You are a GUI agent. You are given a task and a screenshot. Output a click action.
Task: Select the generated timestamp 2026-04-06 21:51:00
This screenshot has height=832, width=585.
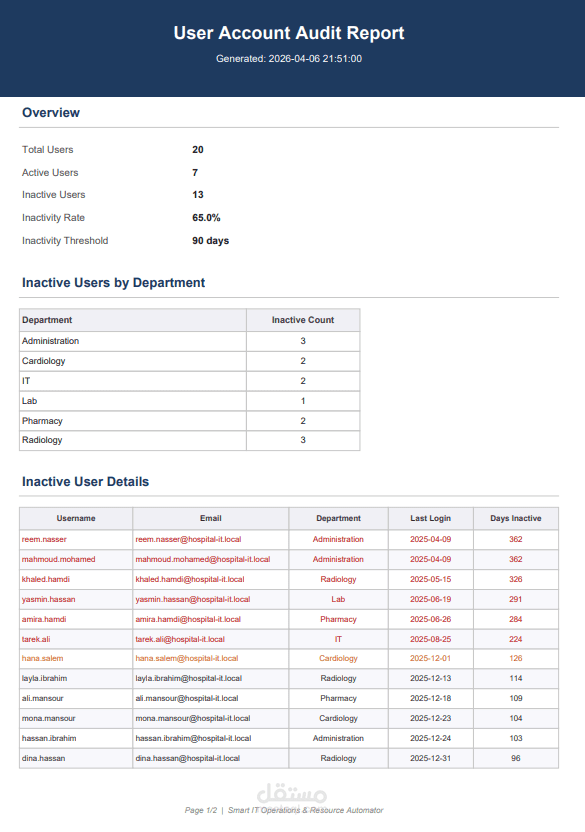pos(315,59)
